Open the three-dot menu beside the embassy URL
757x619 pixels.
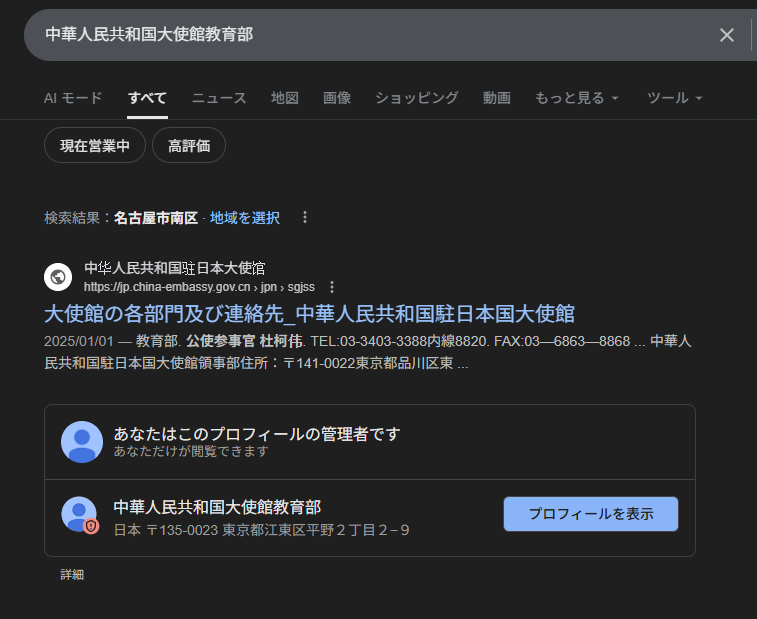[333, 287]
